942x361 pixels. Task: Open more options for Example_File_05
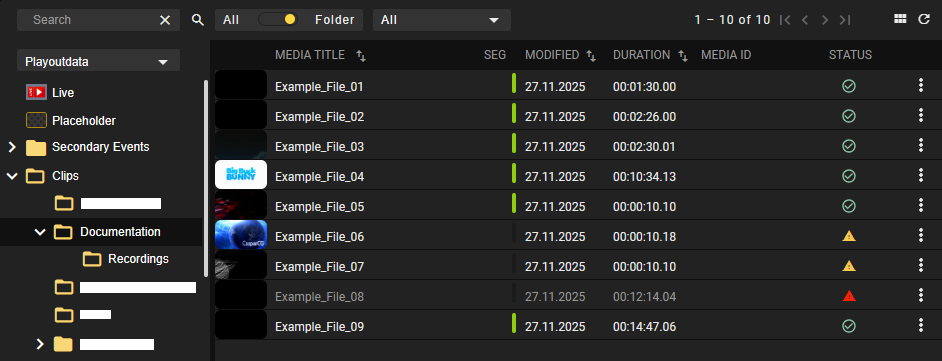[921, 205]
